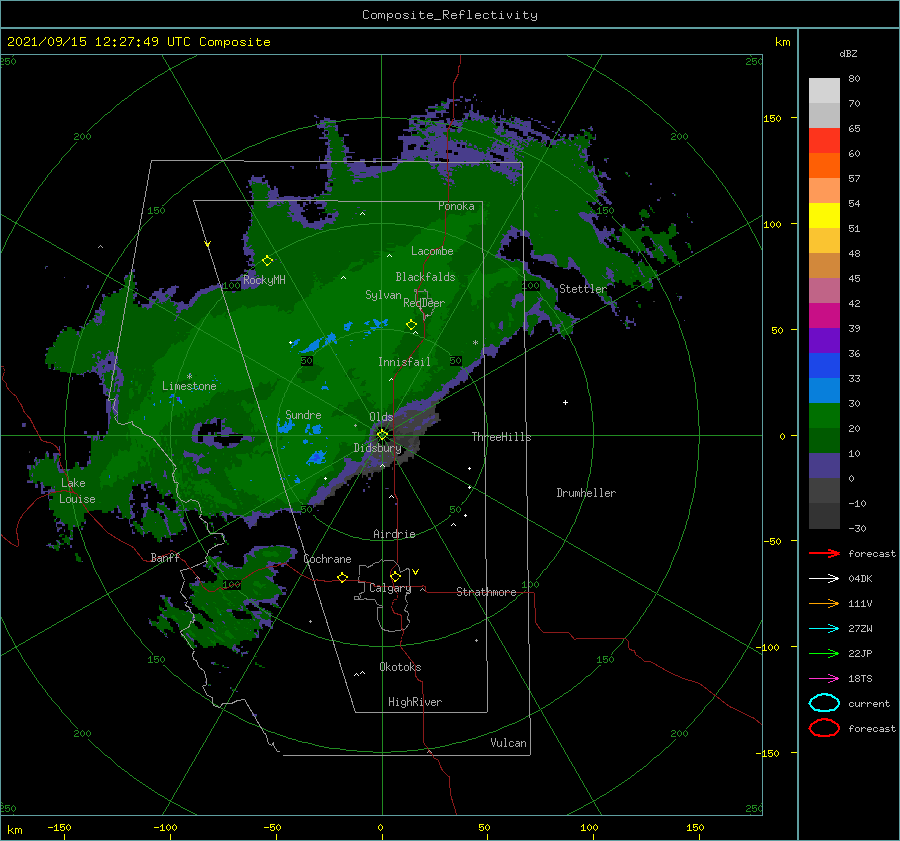This screenshot has height=841, width=900.
Task: Click the magenta 18TS arrow icon
Action: 824,678
